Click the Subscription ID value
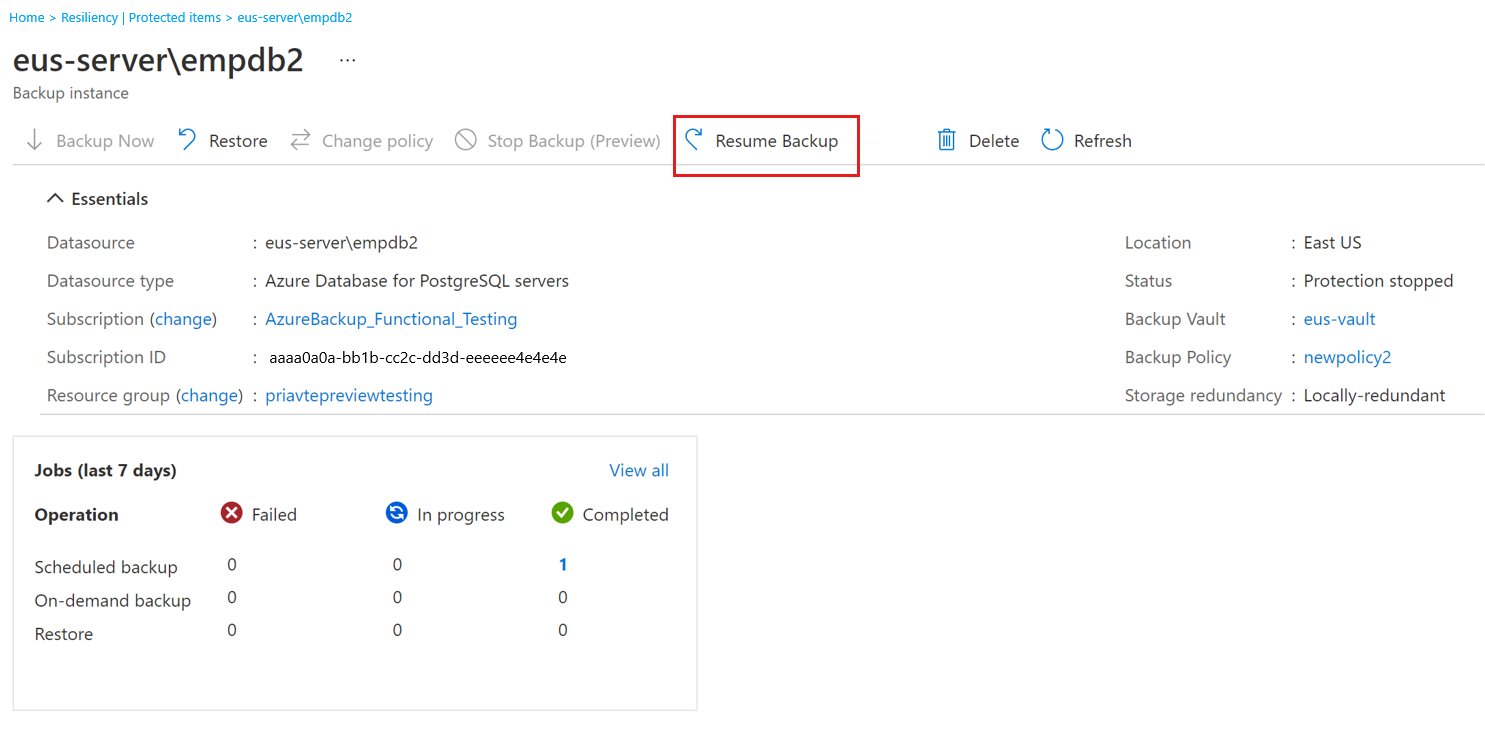The image size is (1485, 740). 418,358
